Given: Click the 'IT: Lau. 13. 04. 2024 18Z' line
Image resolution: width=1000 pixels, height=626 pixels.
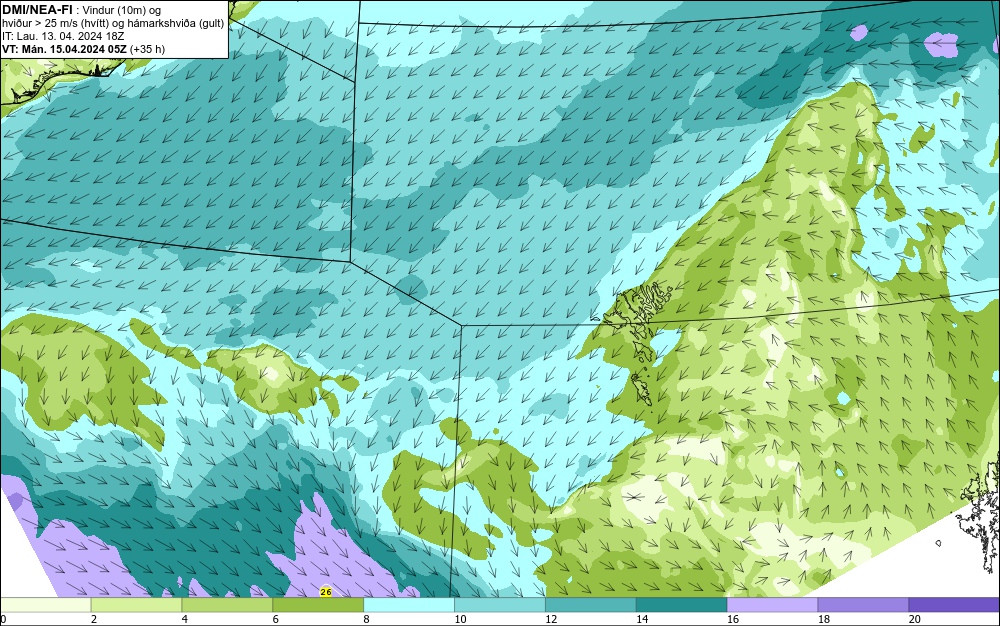Looking at the screenshot, I should coord(63,36).
